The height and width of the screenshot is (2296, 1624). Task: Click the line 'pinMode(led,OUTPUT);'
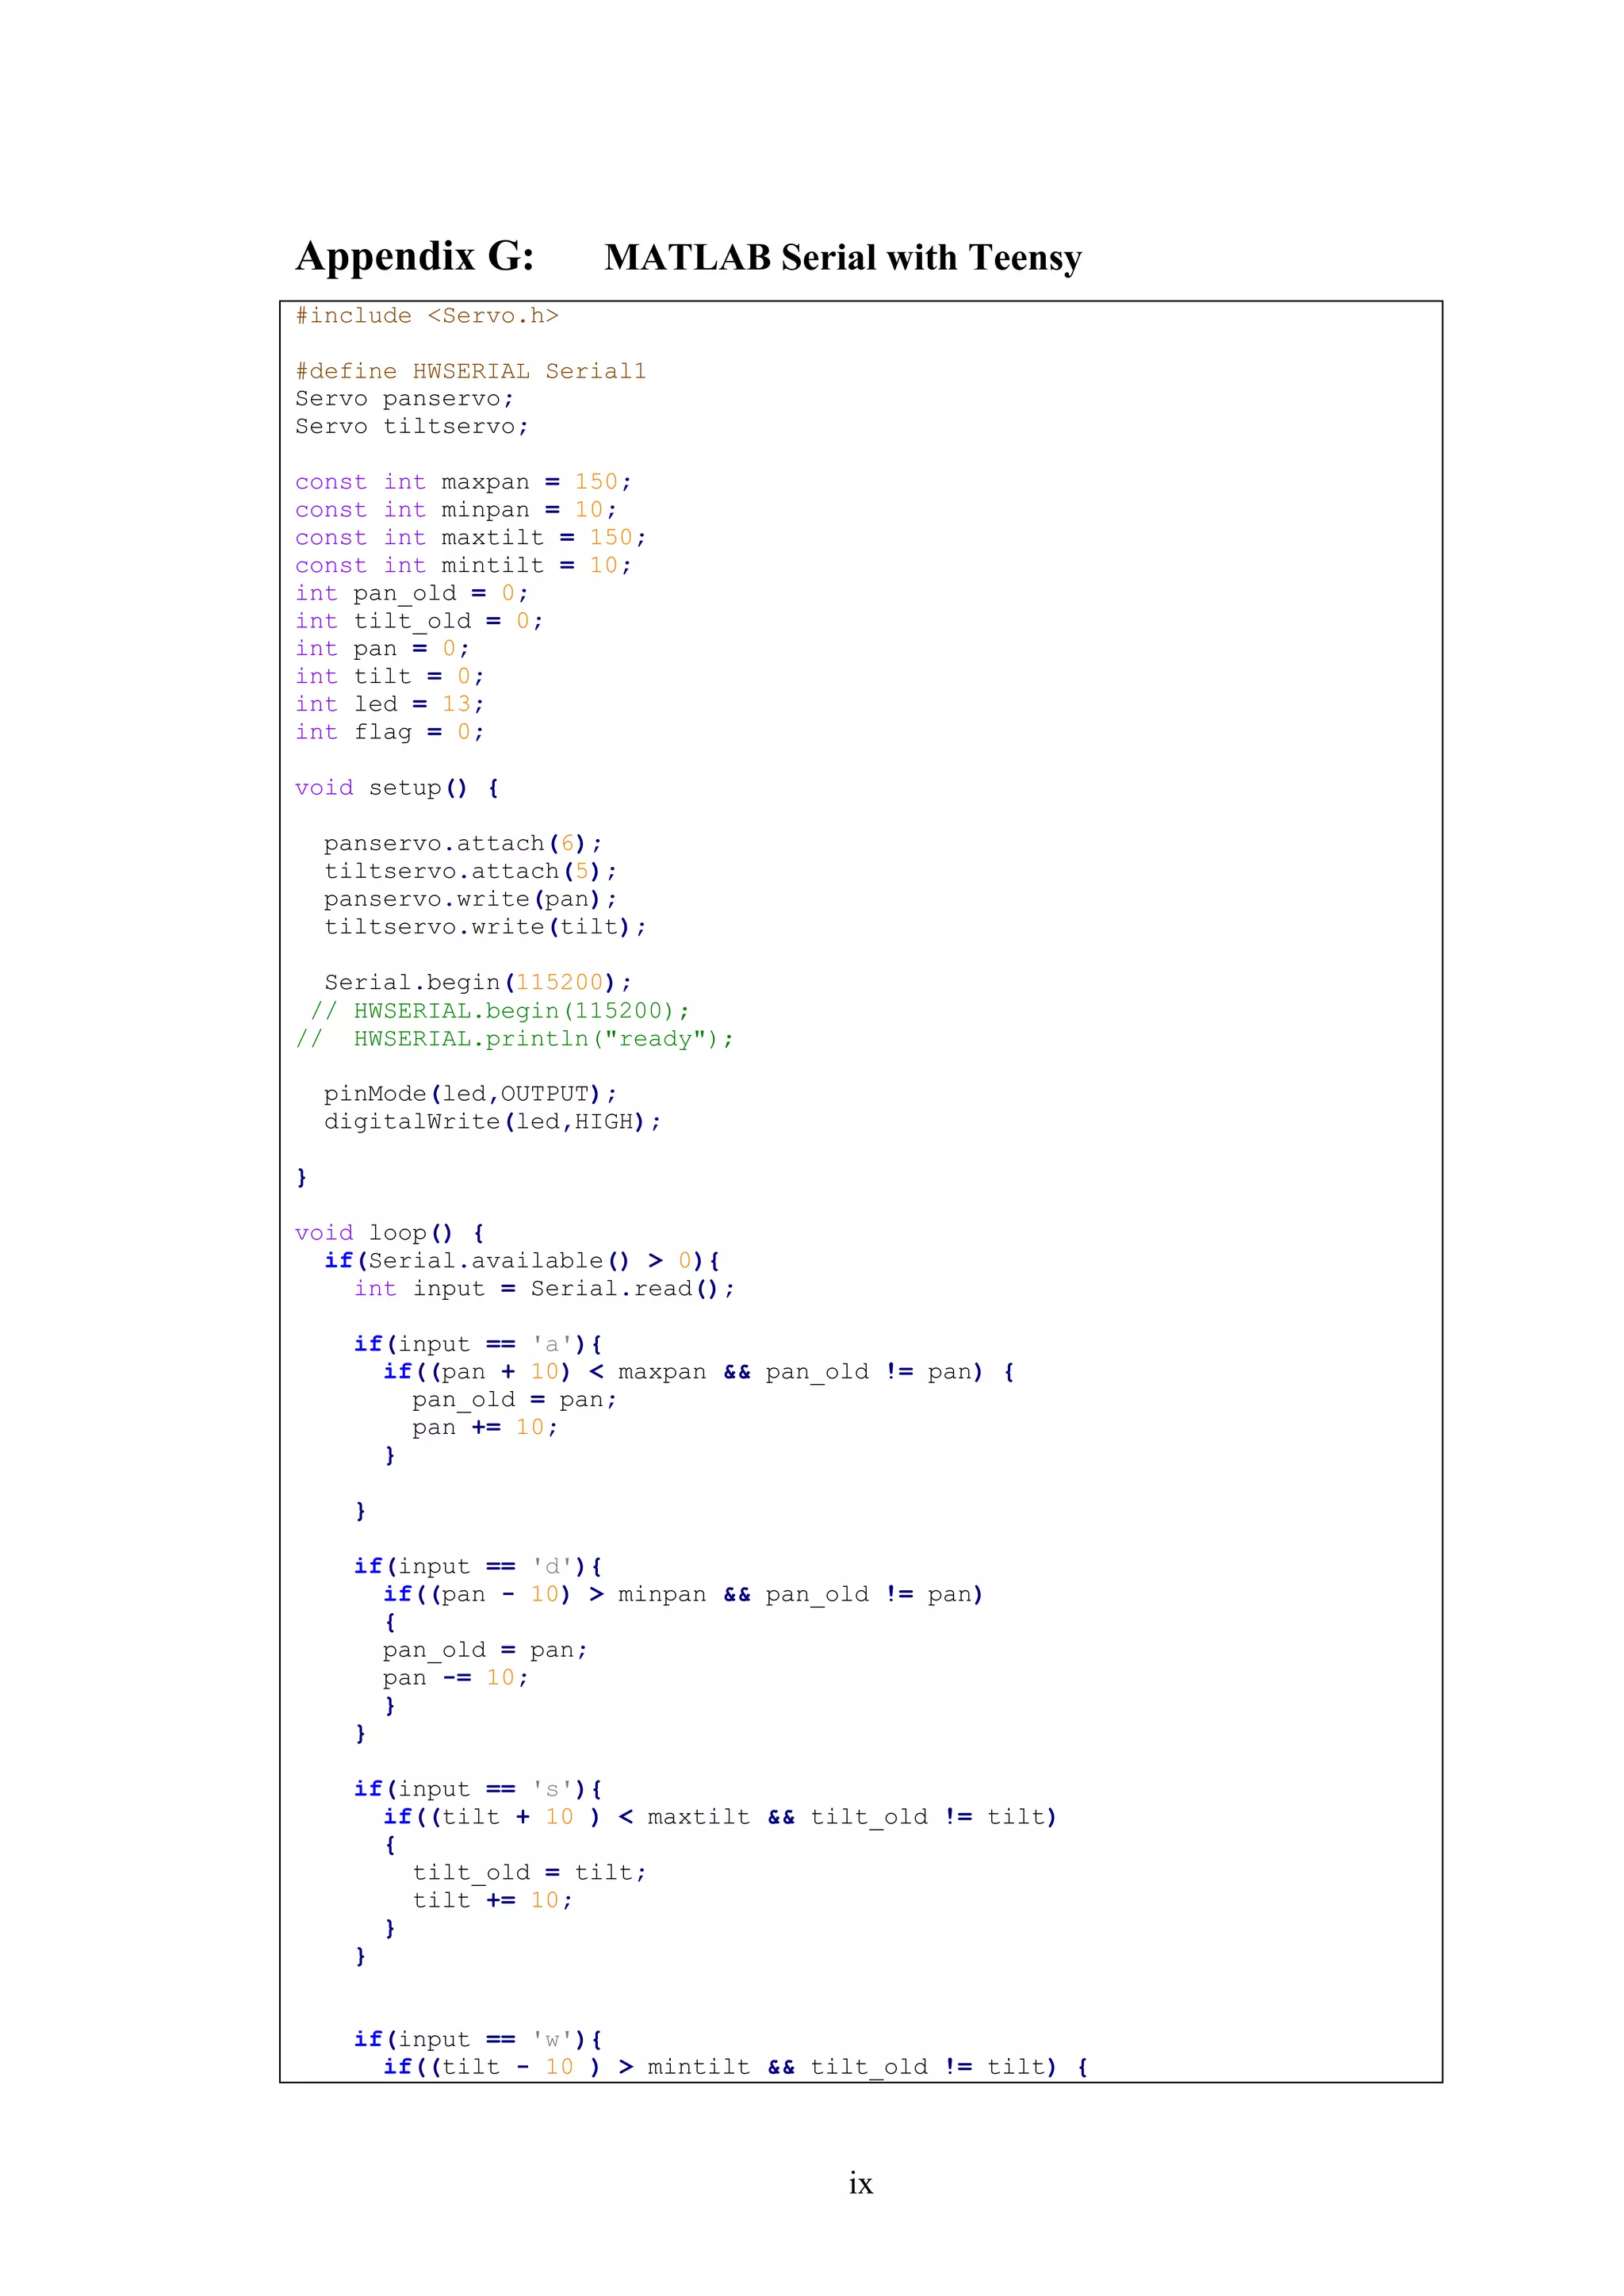click(471, 1095)
